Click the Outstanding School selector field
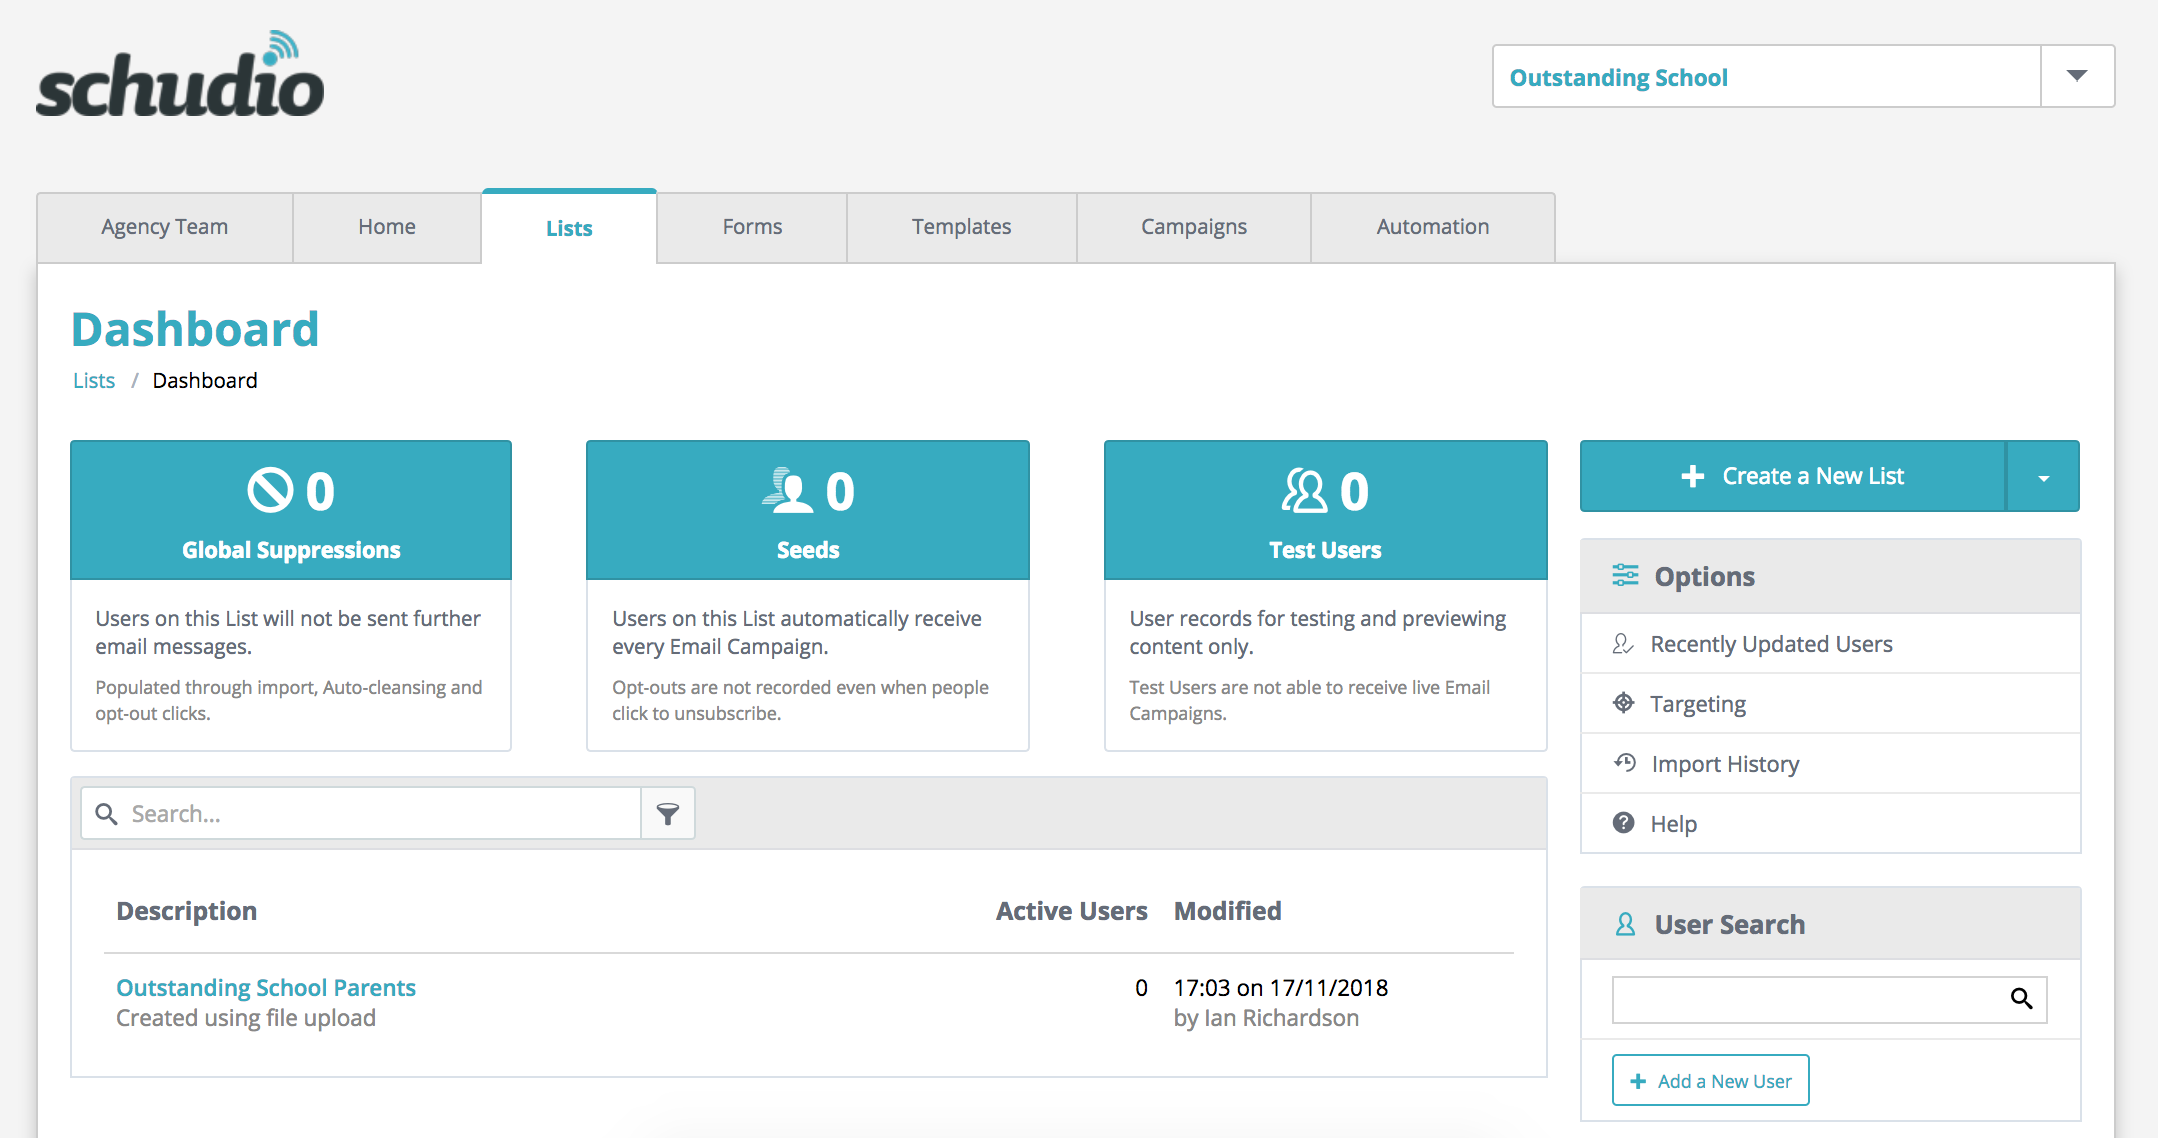Viewport: 2158px width, 1138px height. click(1767, 76)
